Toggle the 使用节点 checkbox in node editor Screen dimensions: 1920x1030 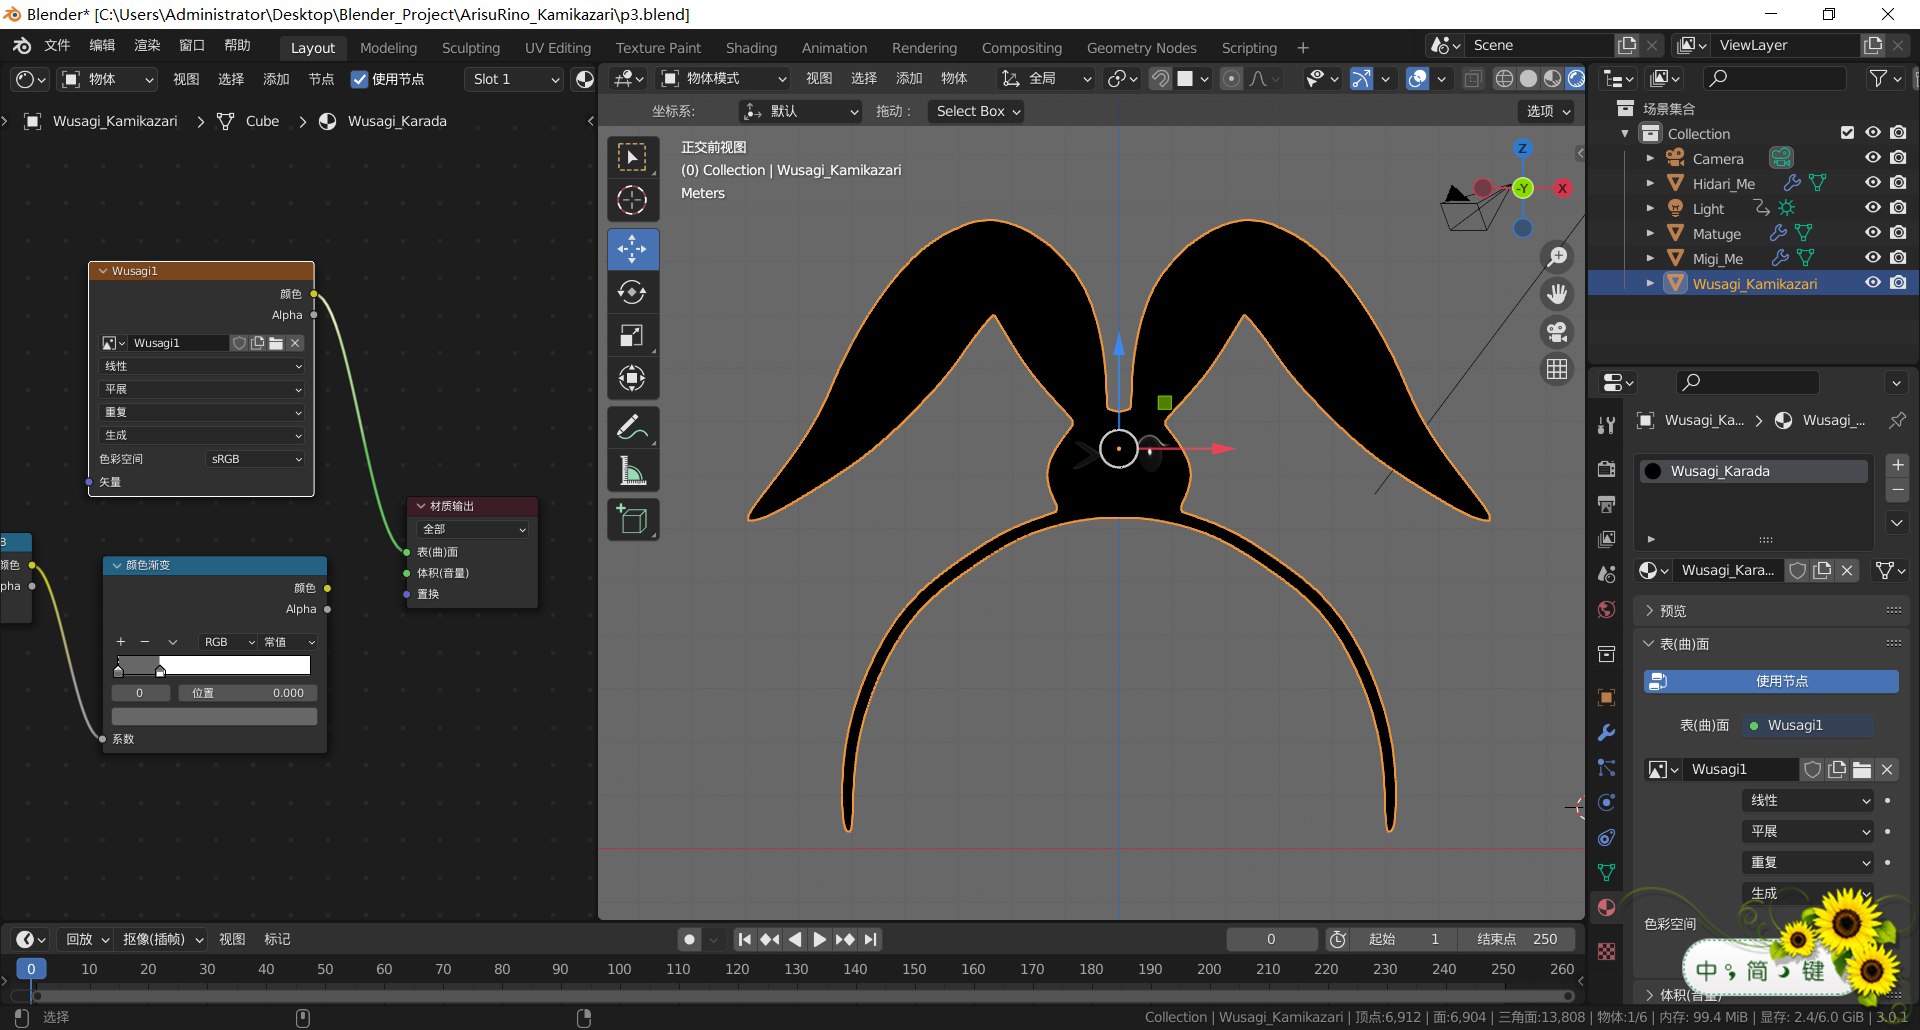(x=359, y=79)
